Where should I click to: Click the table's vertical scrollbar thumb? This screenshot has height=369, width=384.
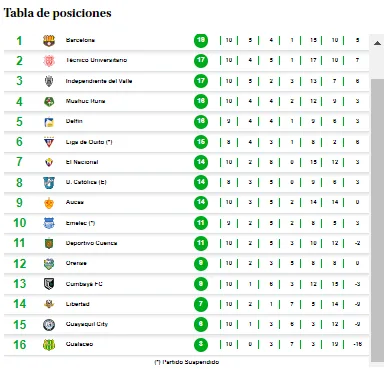click(377, 220)
